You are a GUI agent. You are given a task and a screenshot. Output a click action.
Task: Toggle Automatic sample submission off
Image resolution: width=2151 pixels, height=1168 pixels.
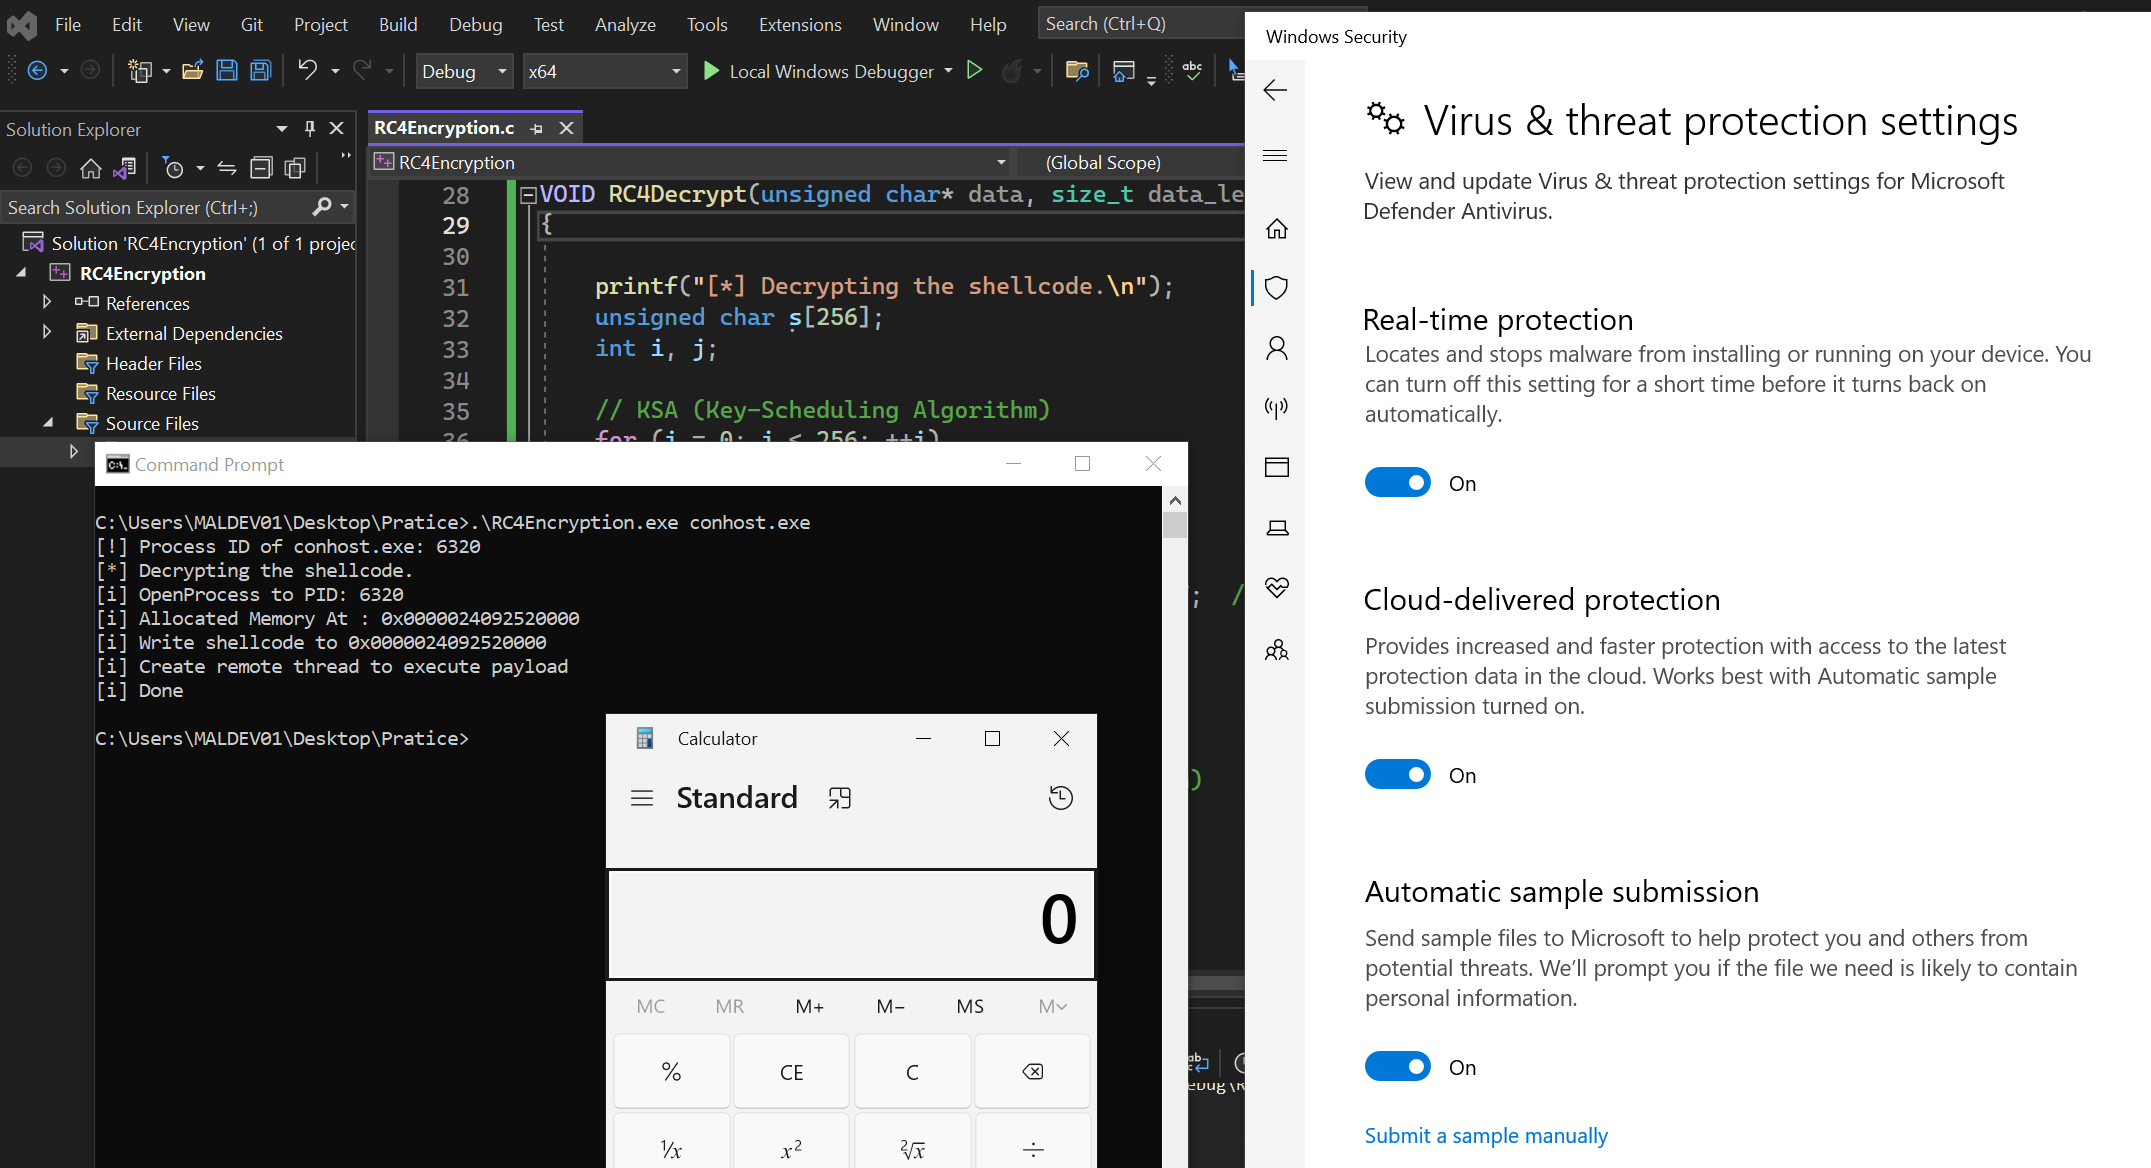coord(1397,1067)
